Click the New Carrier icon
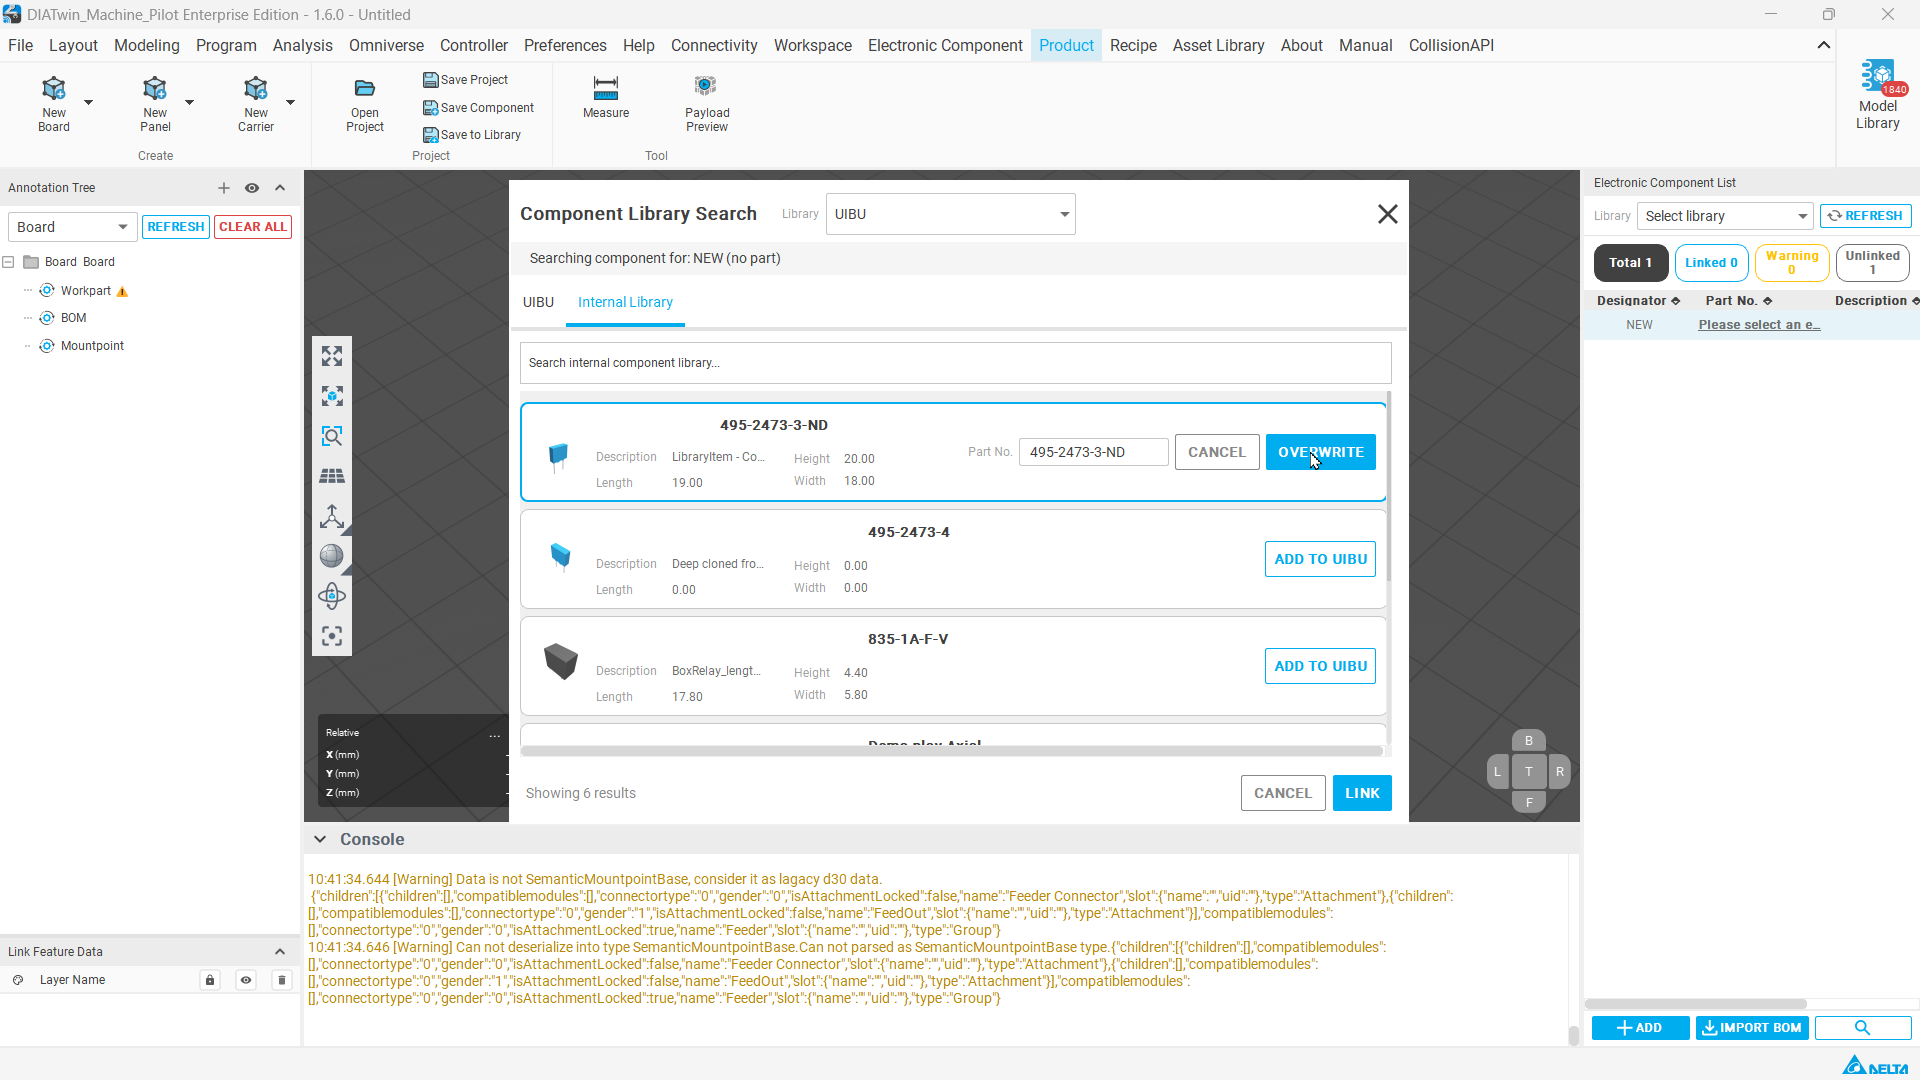Image resolution: width=1920 pixels, height=1080 pixels. [x=256, y=88]
